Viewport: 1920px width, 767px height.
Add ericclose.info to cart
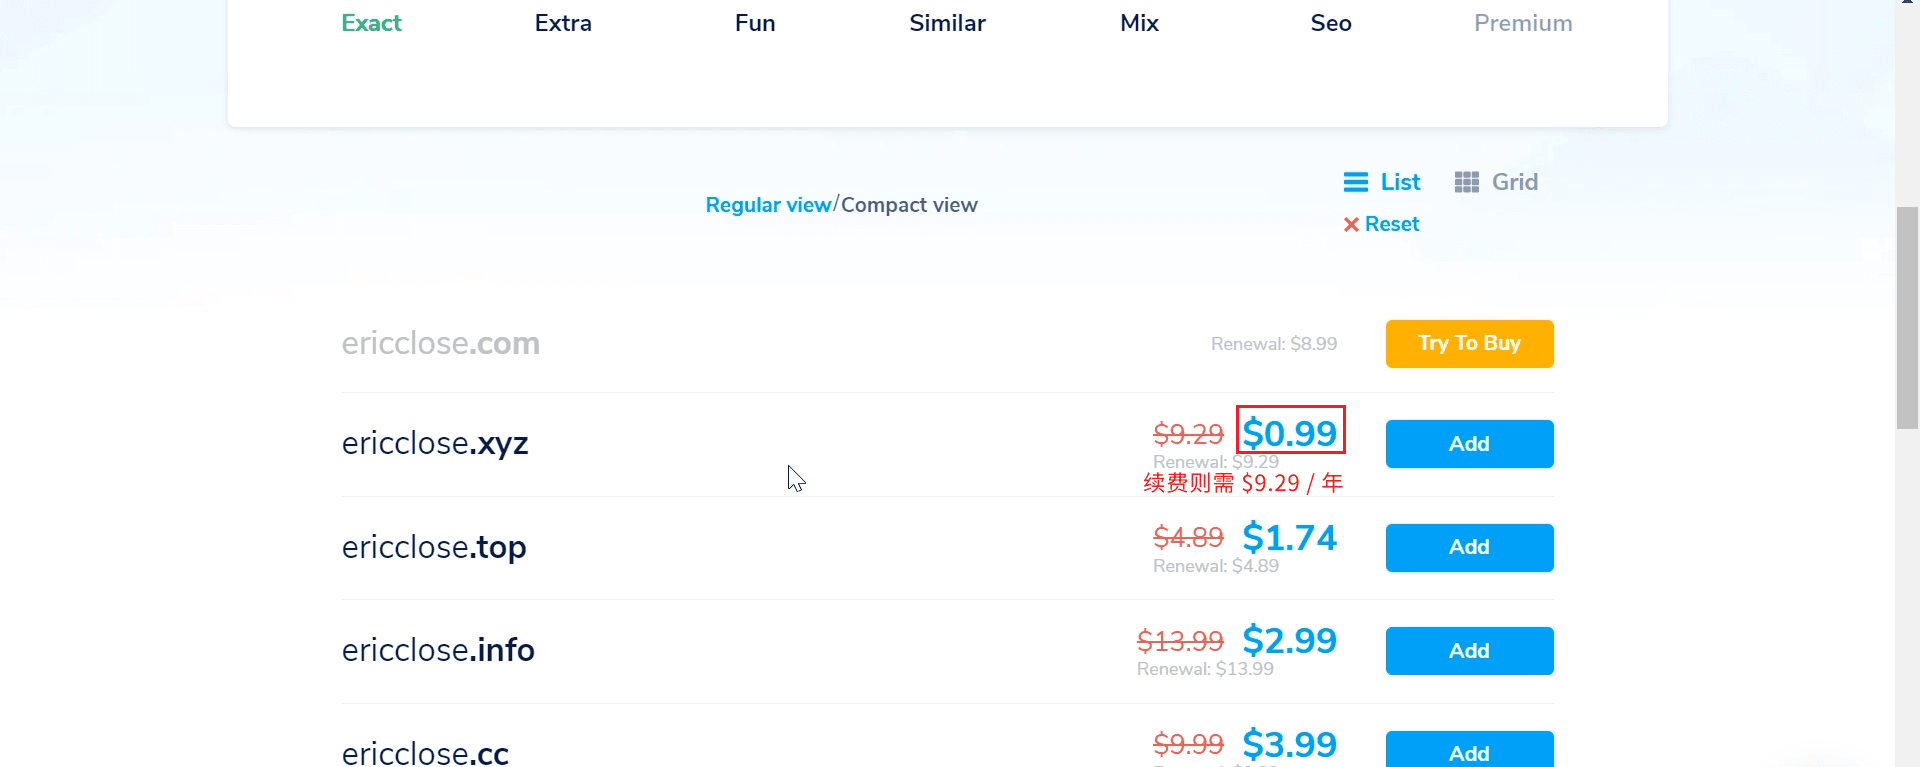pos(1469,651)
